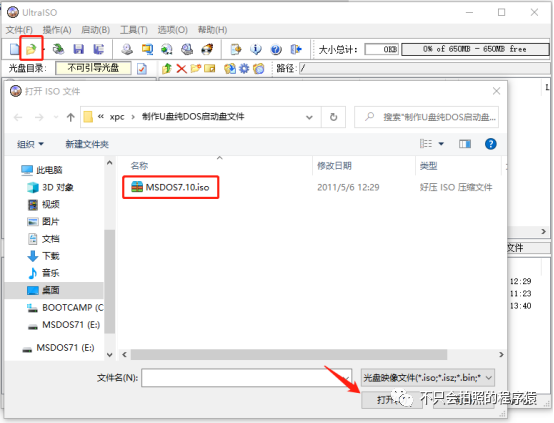This screenshot has height=423, width=554.
Task: Expand the address bar history dropdown
Action: tap(309, 117)
